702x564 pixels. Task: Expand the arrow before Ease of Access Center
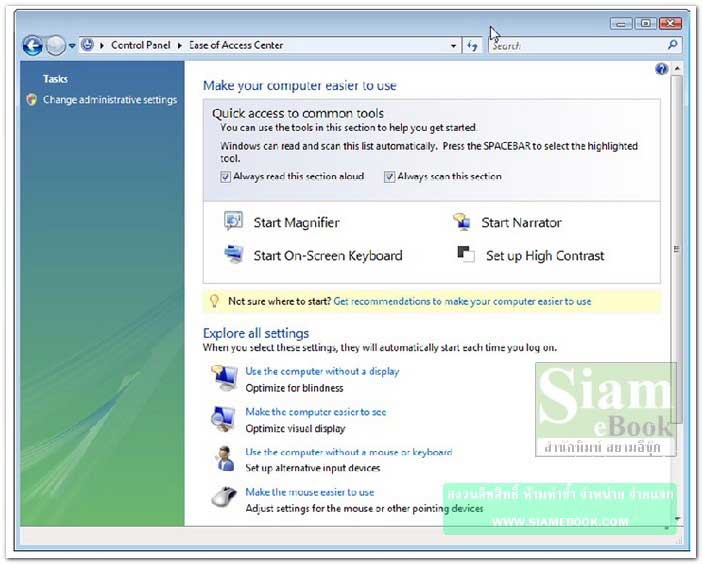[x=180, y=46]
